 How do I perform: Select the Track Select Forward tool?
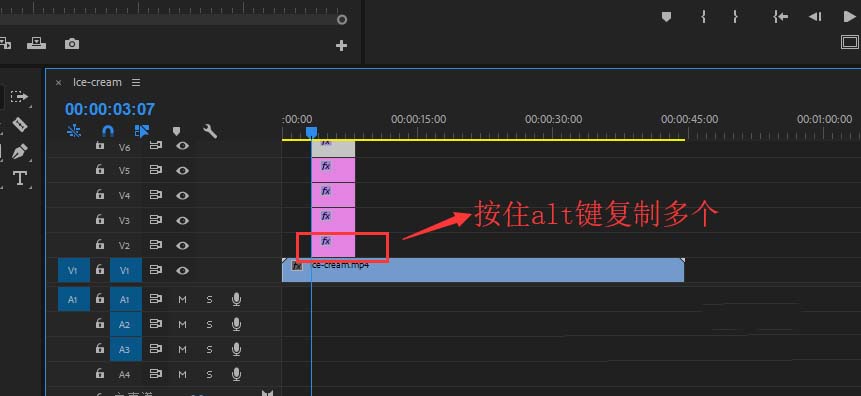click(19, 97)
